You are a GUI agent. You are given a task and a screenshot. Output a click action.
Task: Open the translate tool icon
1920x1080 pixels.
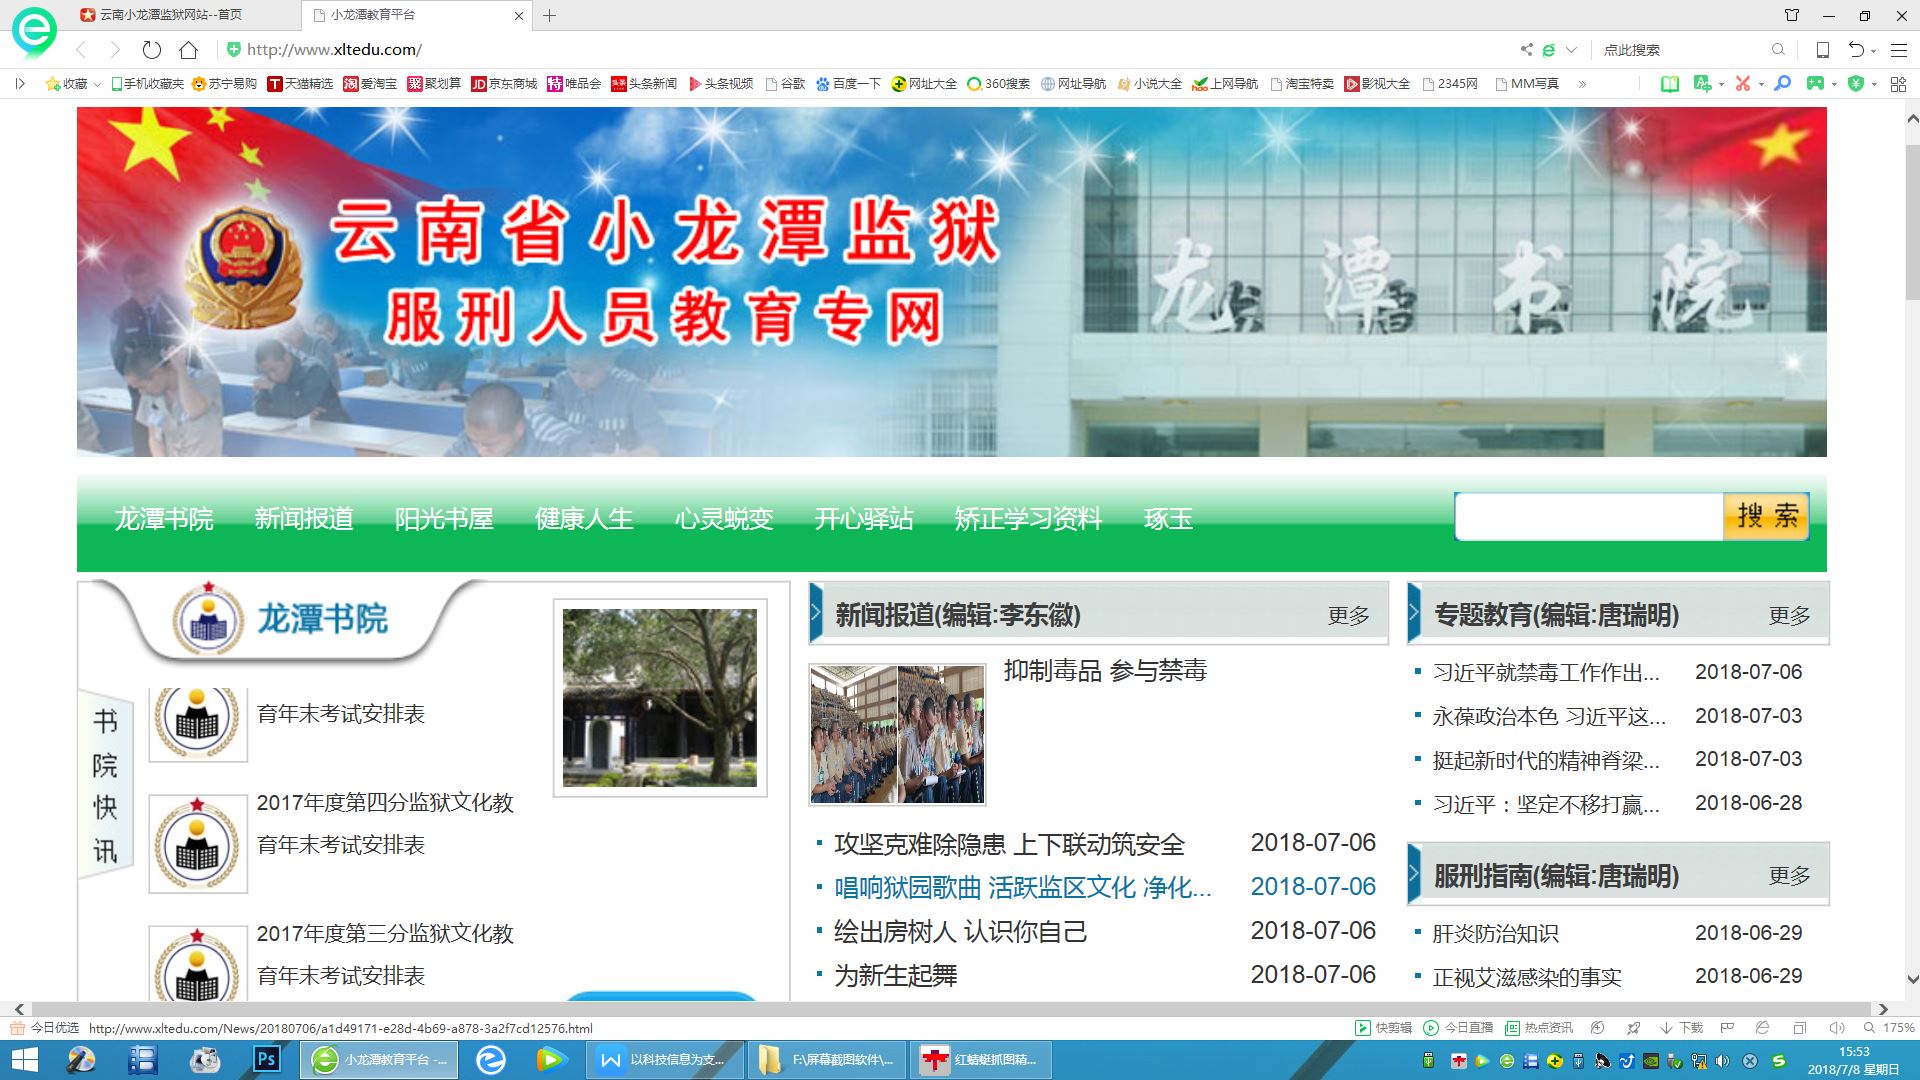tap(1702, 84)
